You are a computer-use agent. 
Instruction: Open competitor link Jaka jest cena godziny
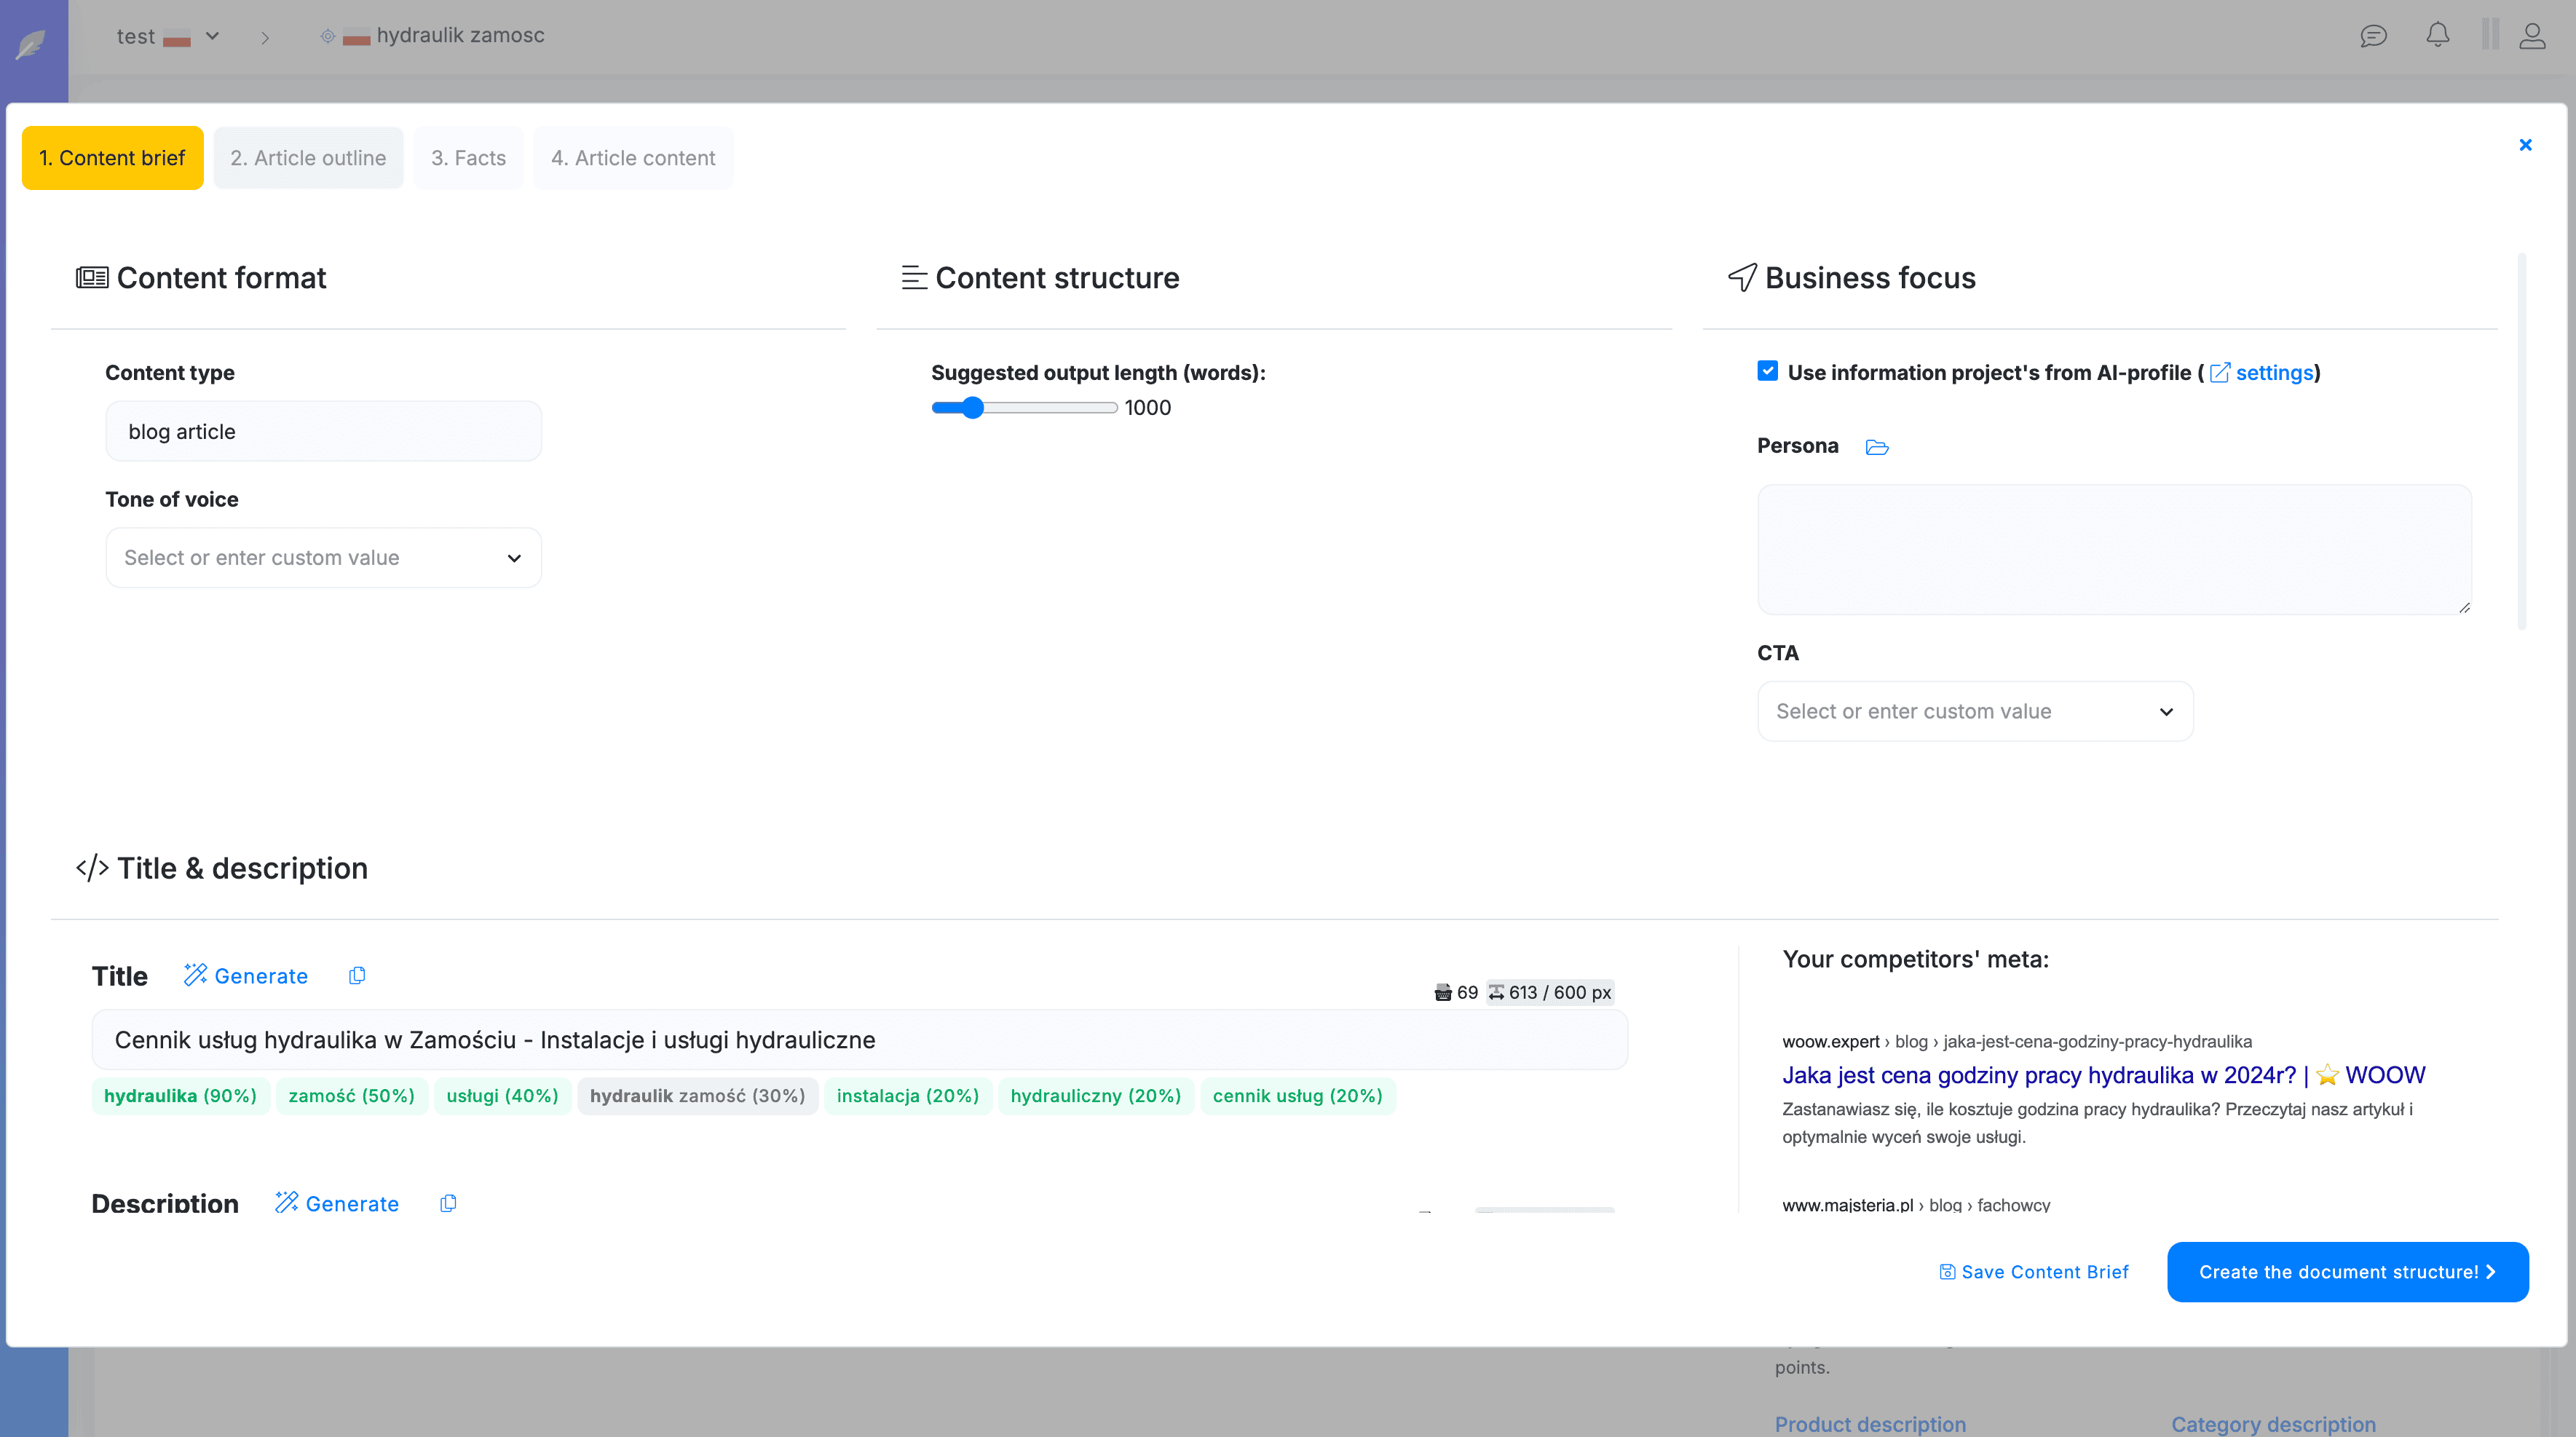point(2103,1075)
